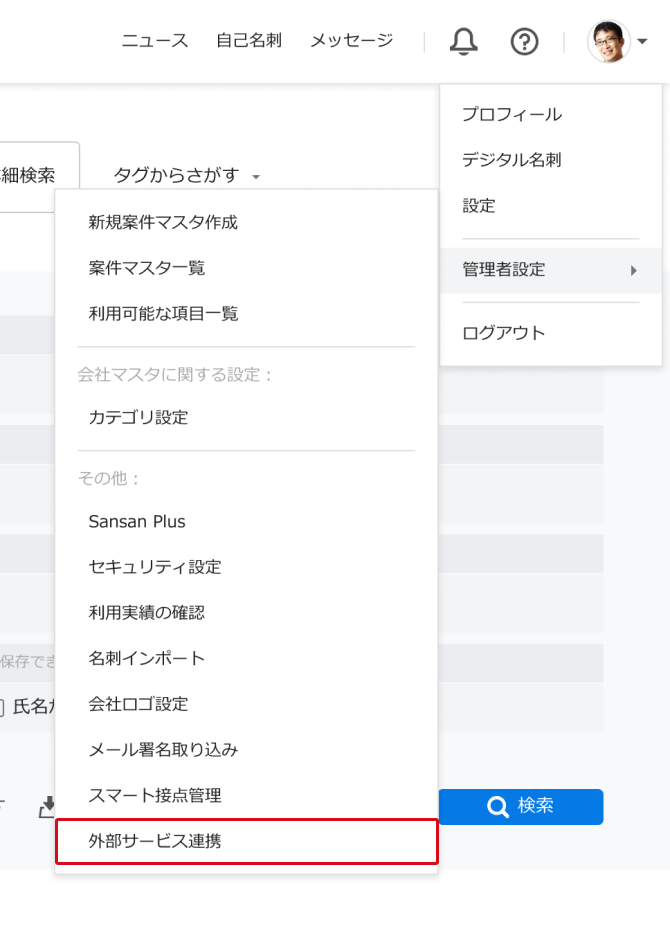This screenshot has height=929, width=670.
Task: Open カテゴリ設定 menu item
Action: (x=138, y=418)
